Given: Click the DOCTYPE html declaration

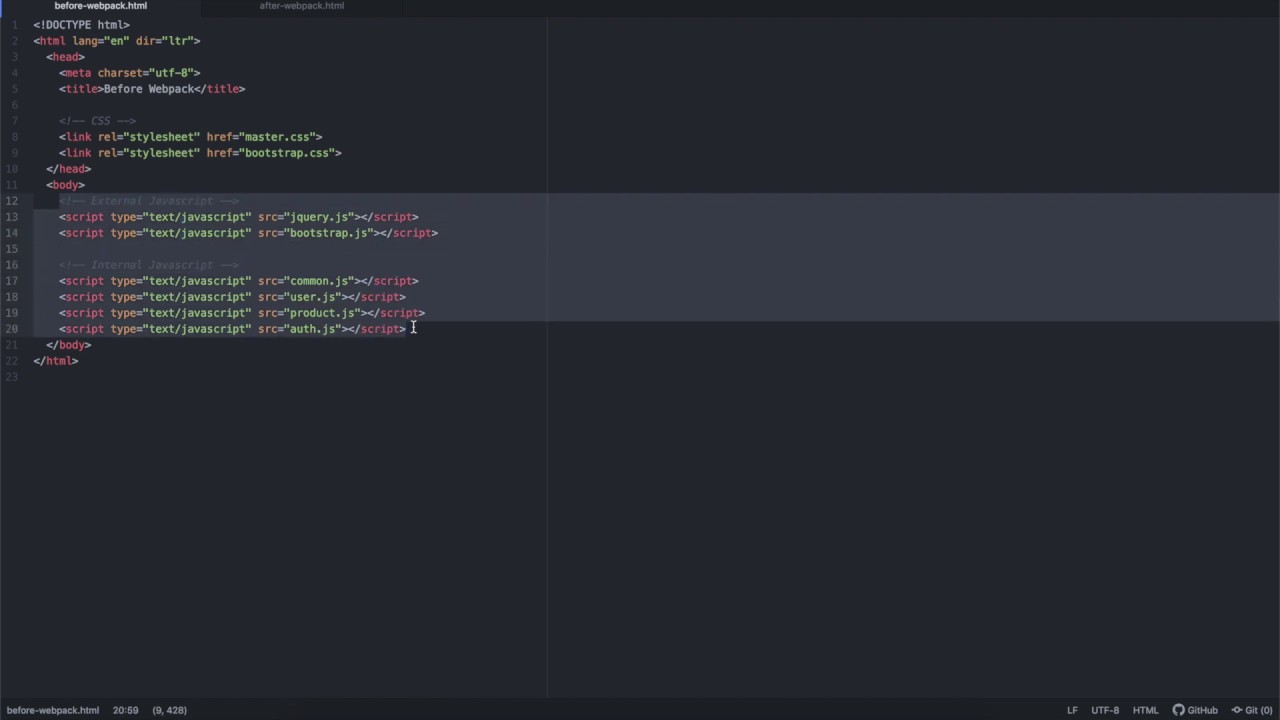Looking at the screenshot, I should tap(81, 25).
